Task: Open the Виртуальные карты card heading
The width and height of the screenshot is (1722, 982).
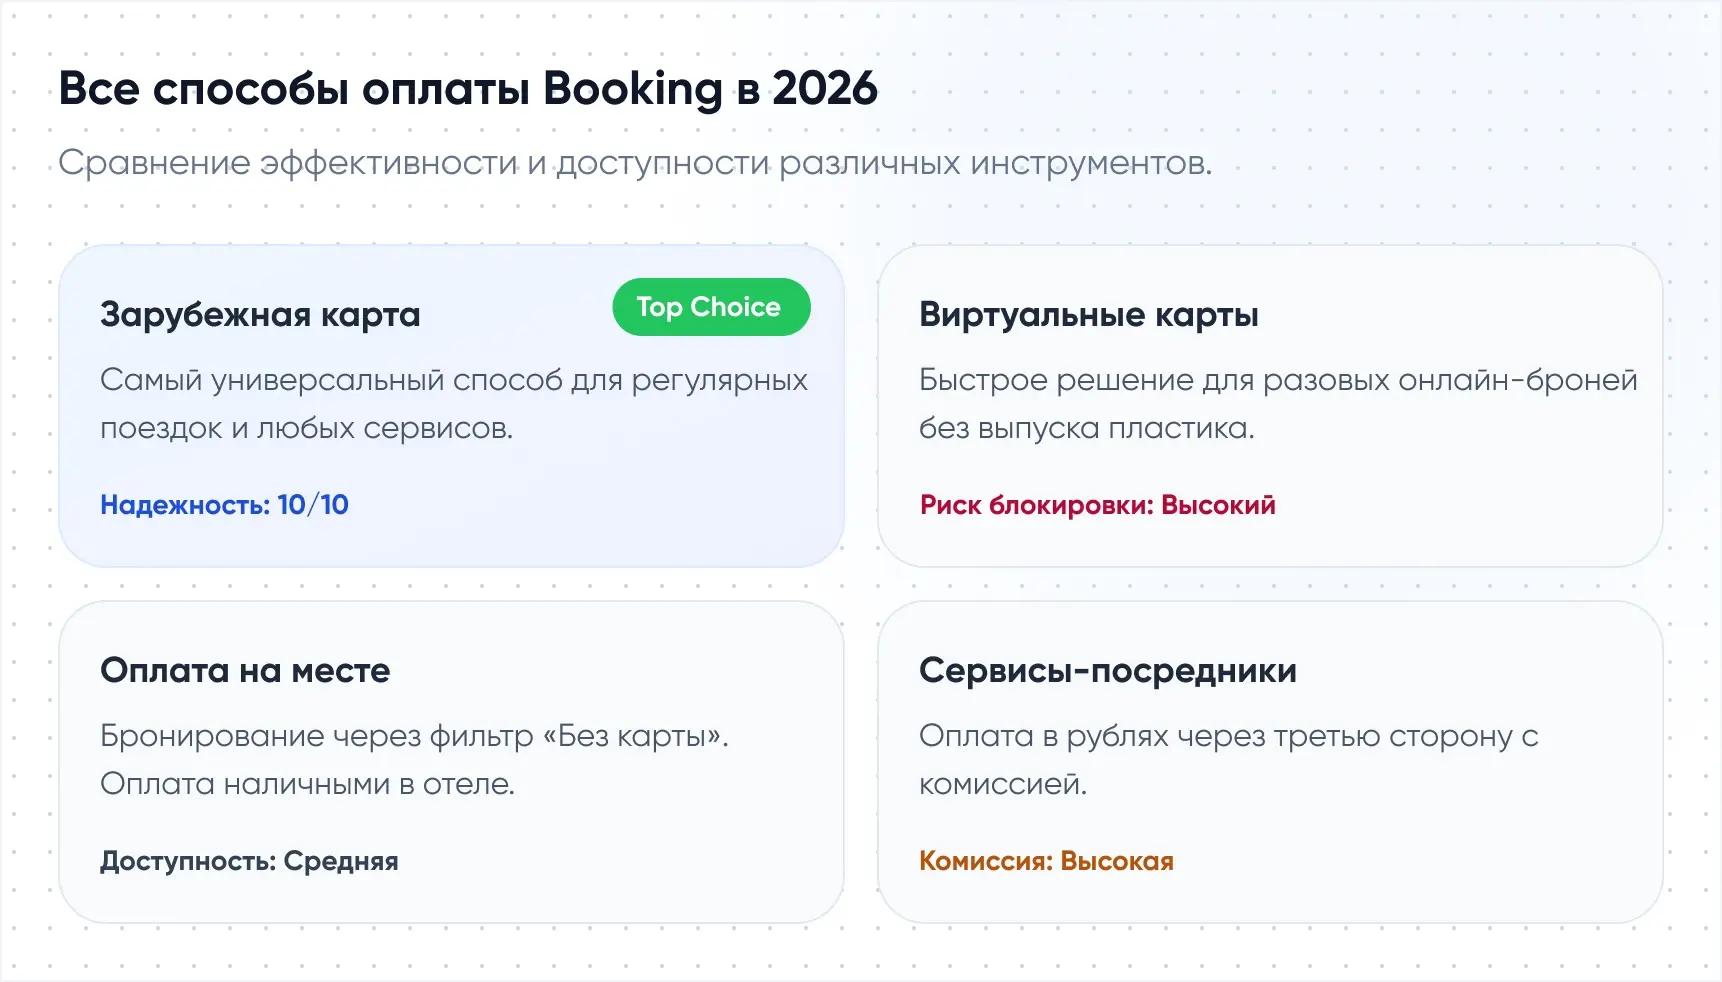Action: coord(1088,315)
